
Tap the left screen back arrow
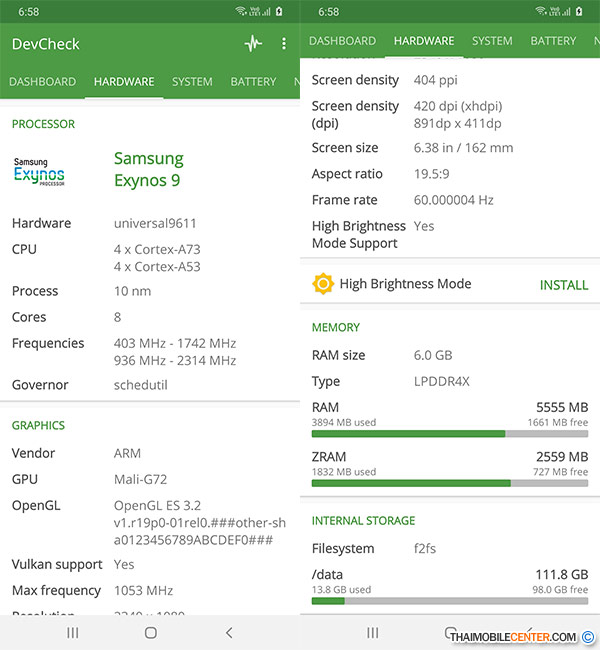(x=229, y=633)
